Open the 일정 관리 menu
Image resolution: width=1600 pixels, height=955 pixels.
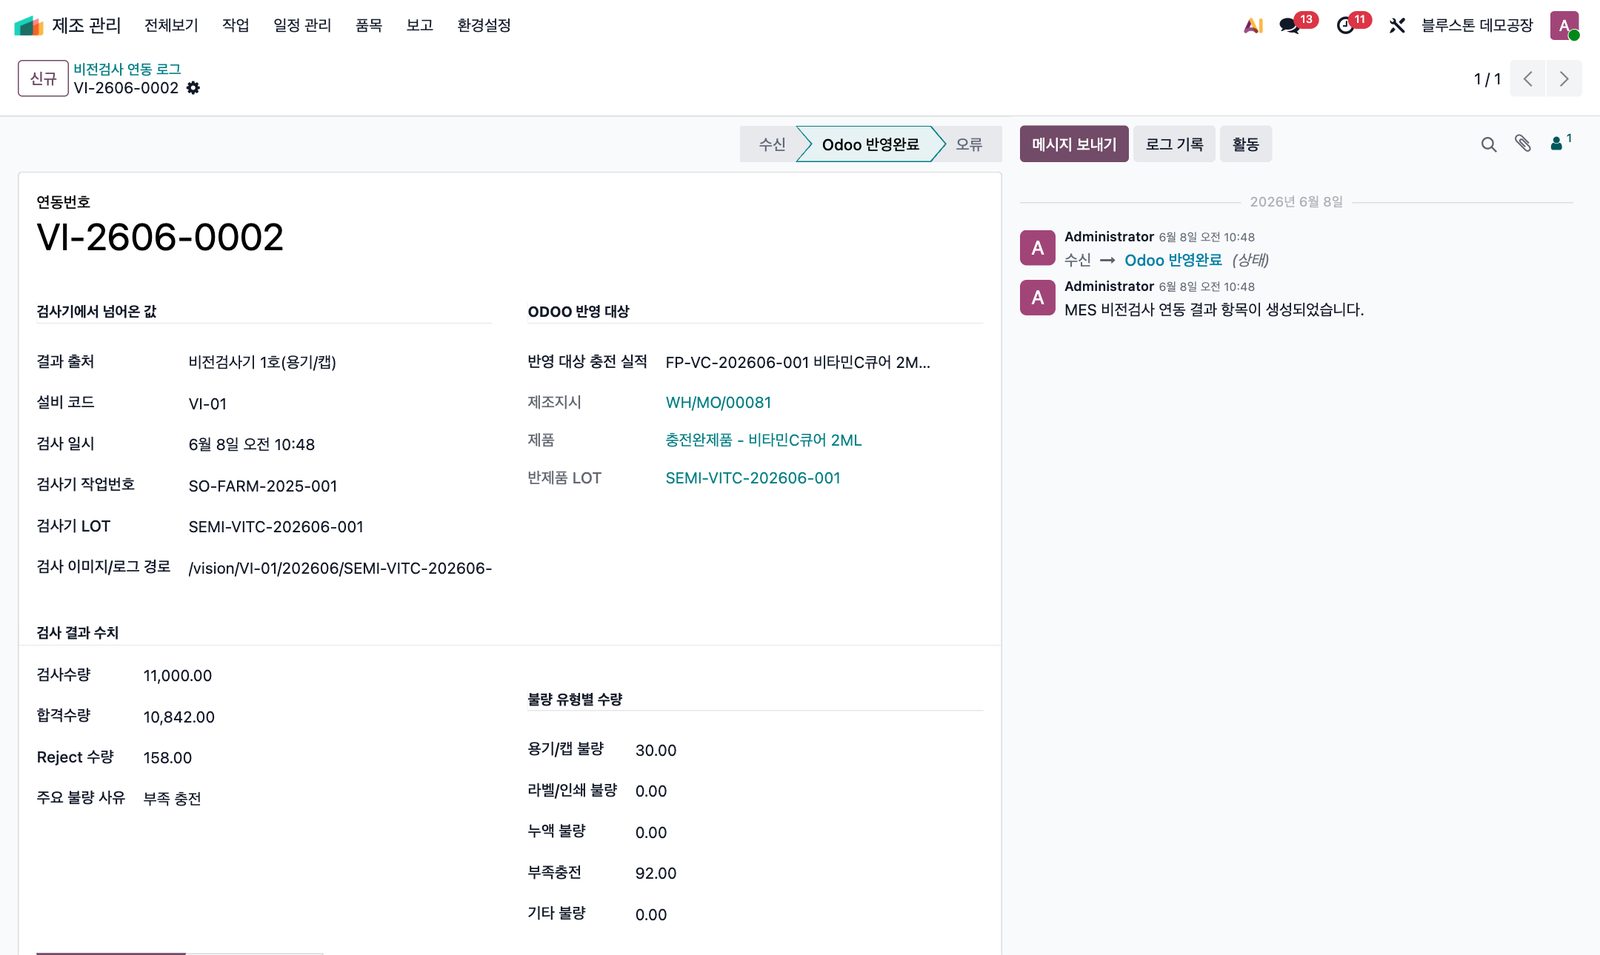click(x=302, y=25)
